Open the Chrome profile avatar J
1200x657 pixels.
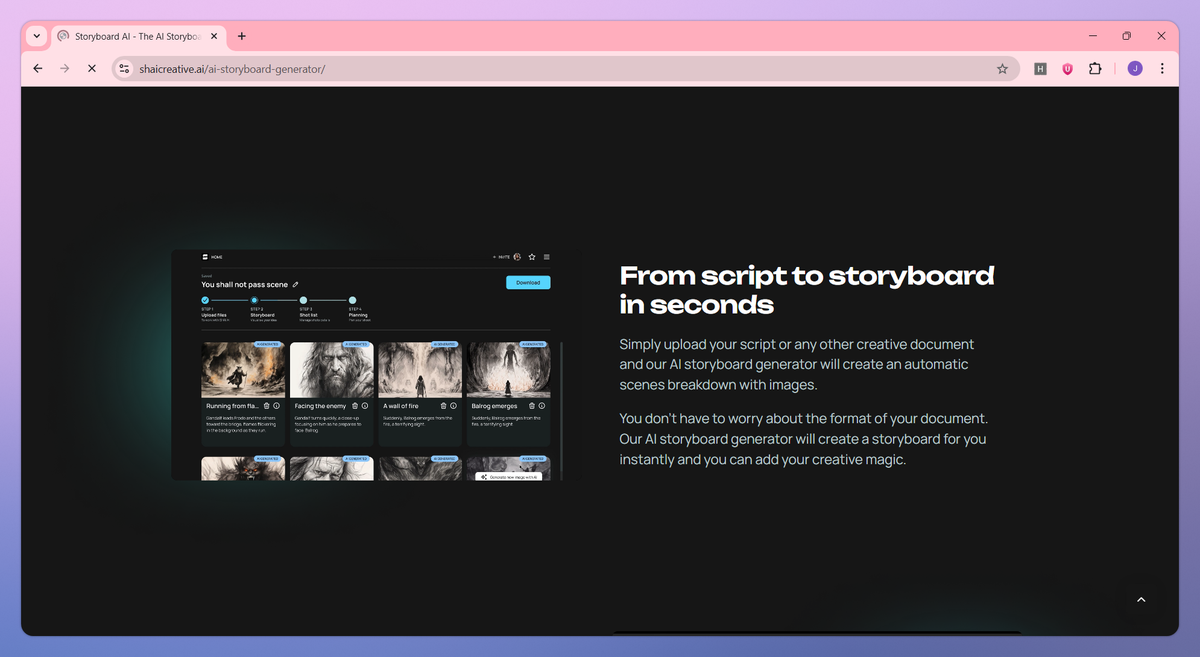pos(1134,69)
